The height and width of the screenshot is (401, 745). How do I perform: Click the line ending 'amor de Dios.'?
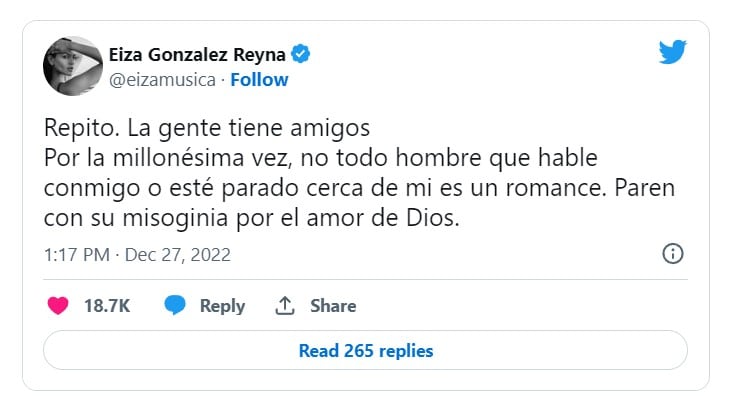(x=251, y=218)
